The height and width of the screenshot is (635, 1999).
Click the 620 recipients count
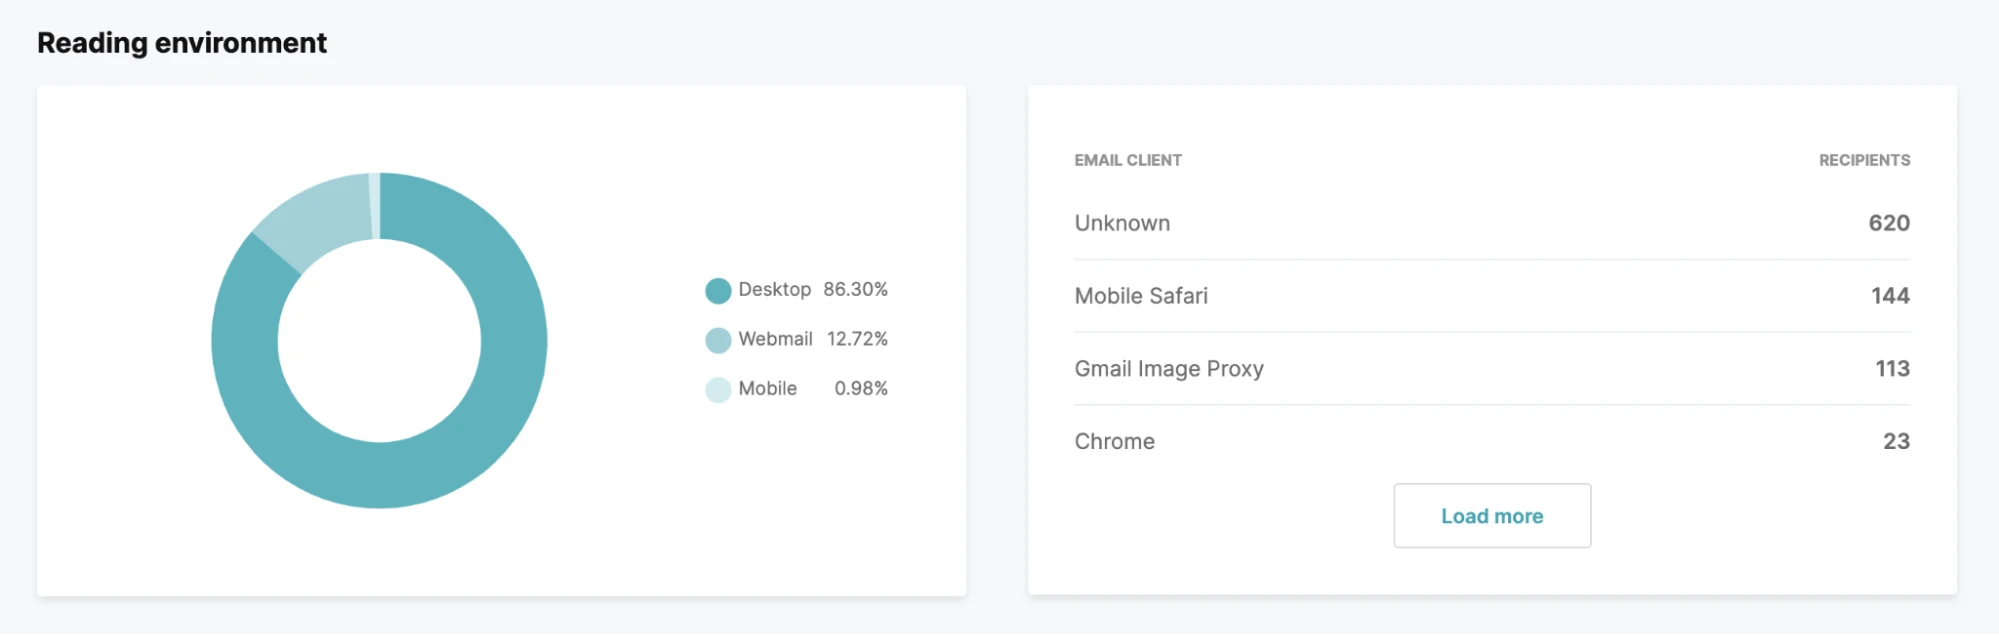pos(1889,223)
